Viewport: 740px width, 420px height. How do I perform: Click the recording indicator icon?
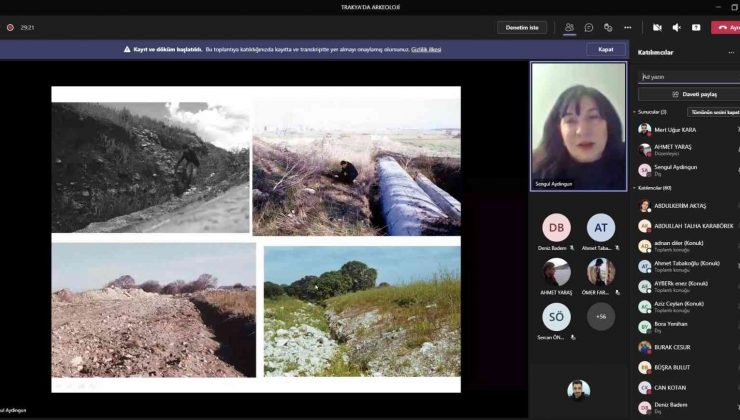(10, 28)
